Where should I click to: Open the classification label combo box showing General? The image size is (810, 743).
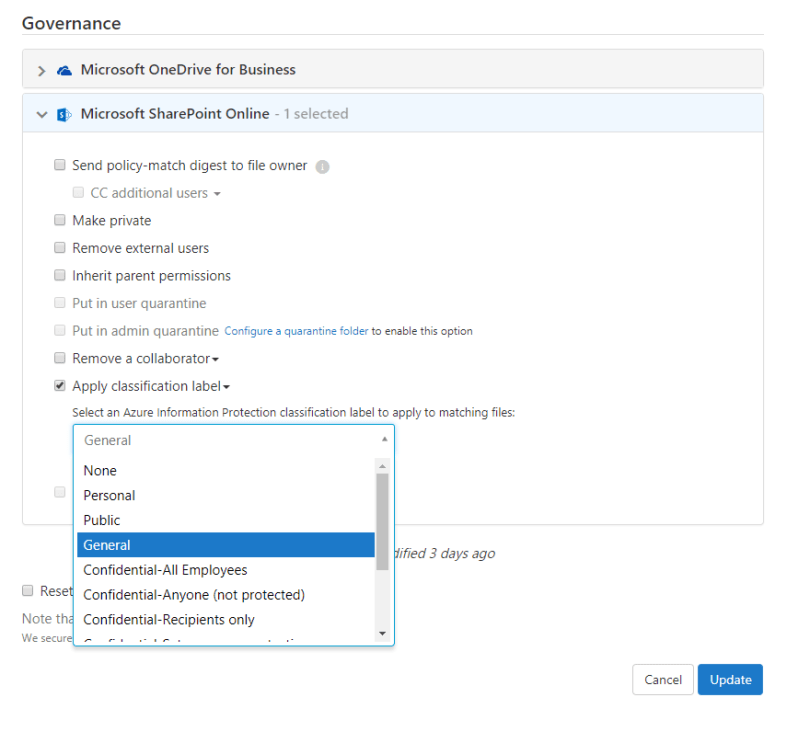[233, 440]
